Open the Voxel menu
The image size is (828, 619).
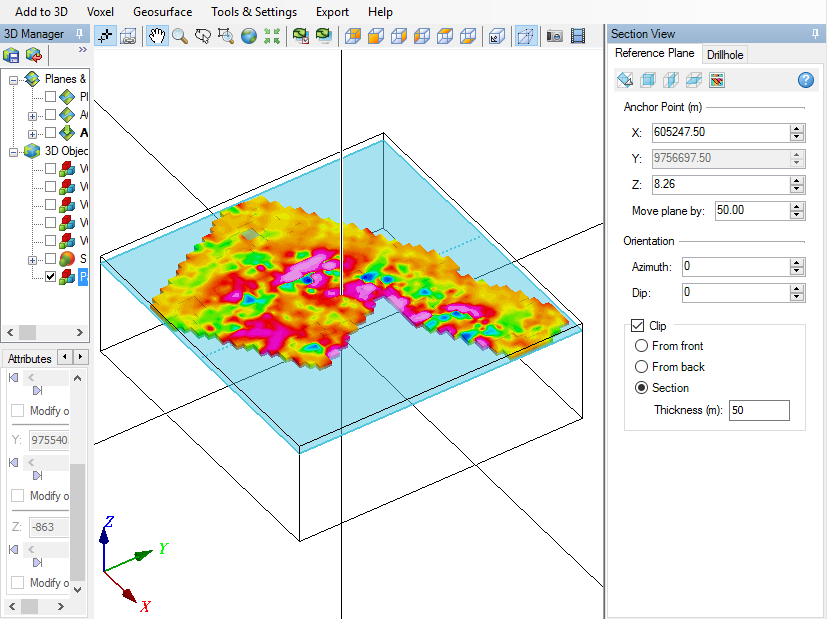coord(100,12)
